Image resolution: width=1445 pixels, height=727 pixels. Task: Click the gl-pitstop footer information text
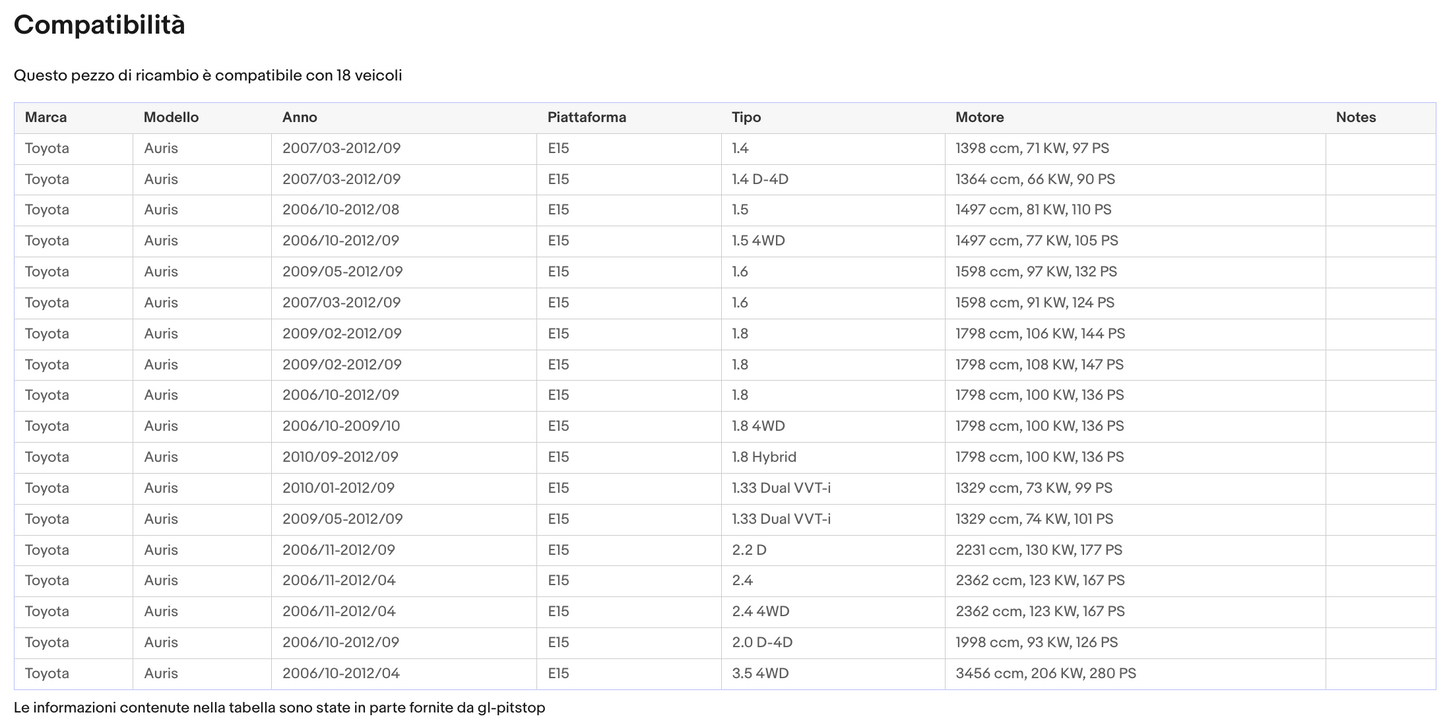point(280,708)
